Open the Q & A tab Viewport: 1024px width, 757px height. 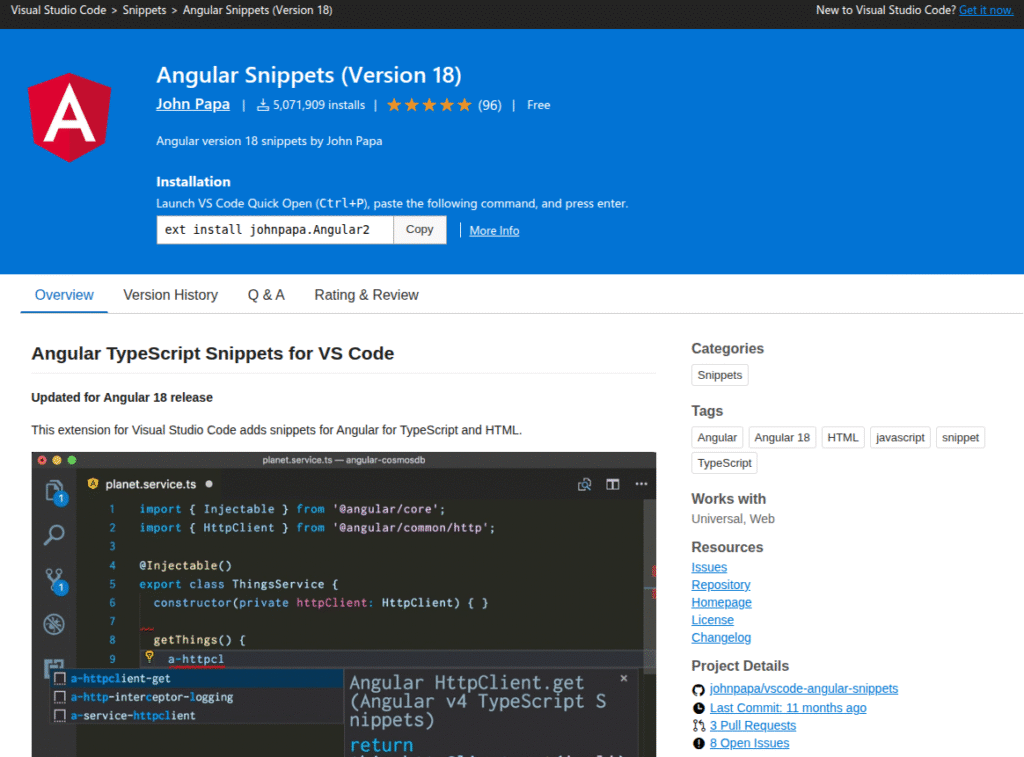coord(266,295)
